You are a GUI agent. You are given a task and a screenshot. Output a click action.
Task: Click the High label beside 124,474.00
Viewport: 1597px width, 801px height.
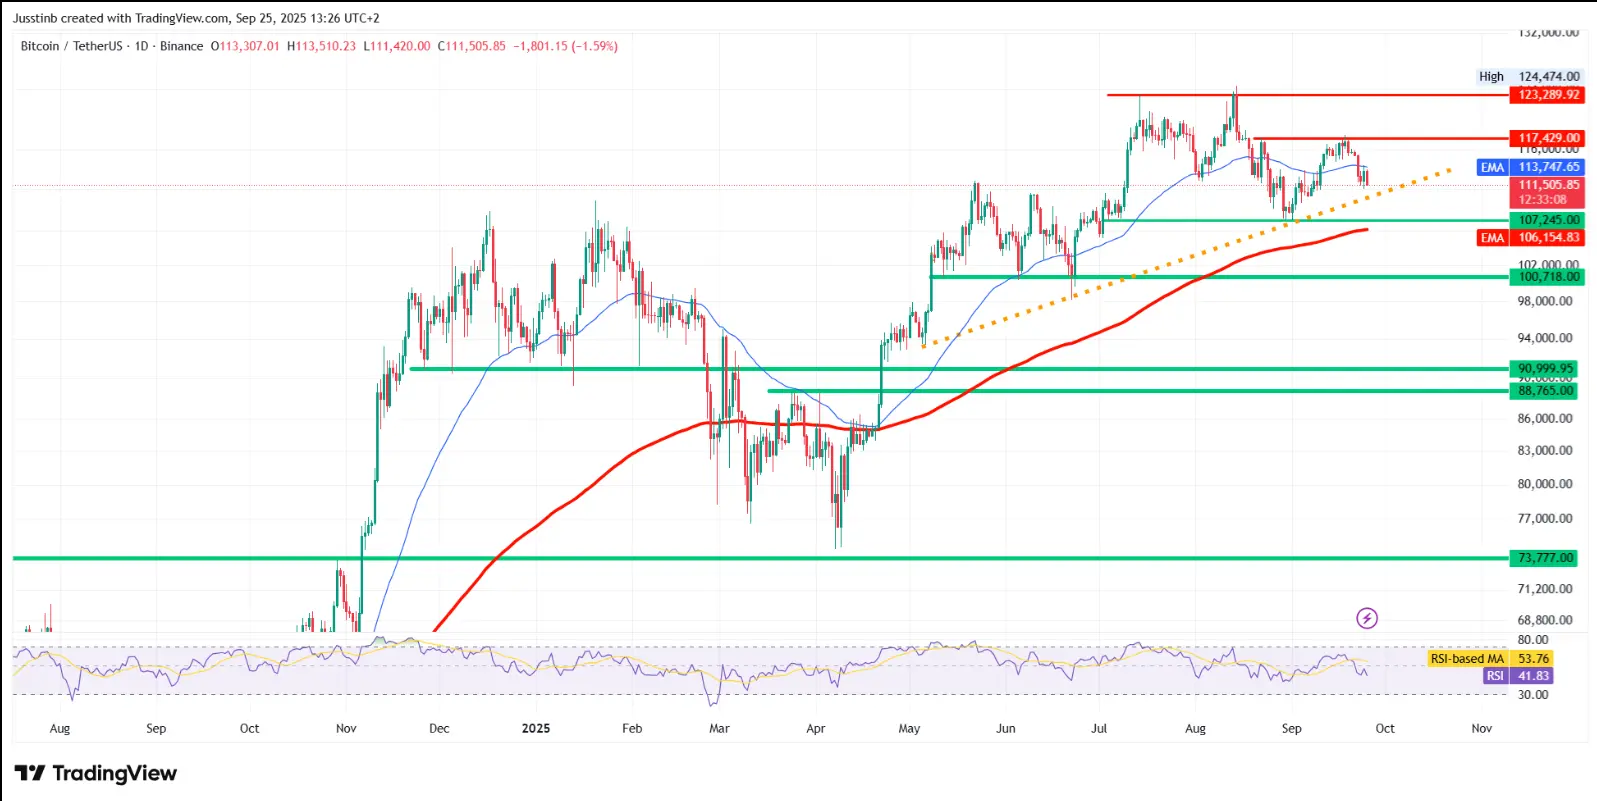(1491, 76)
